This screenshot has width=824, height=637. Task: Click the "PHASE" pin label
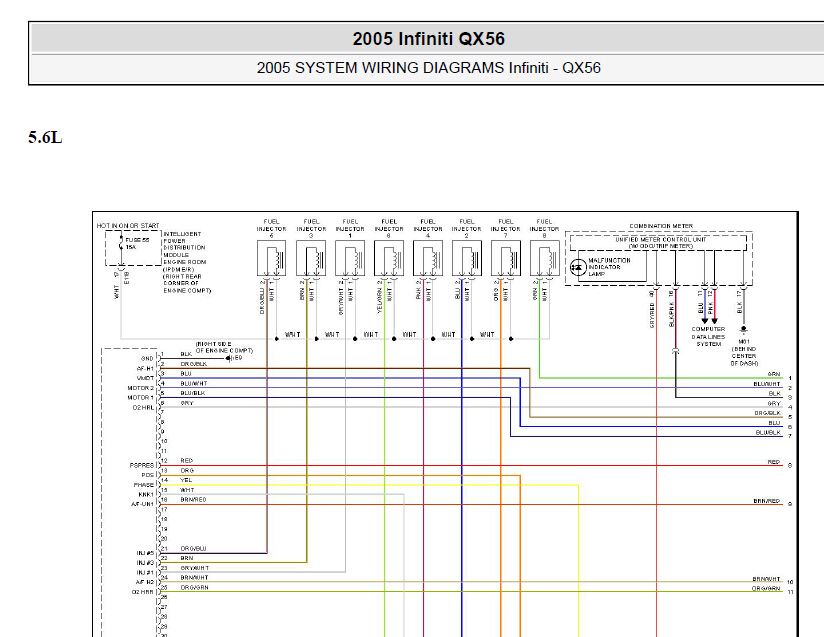[x=143, y=485]
